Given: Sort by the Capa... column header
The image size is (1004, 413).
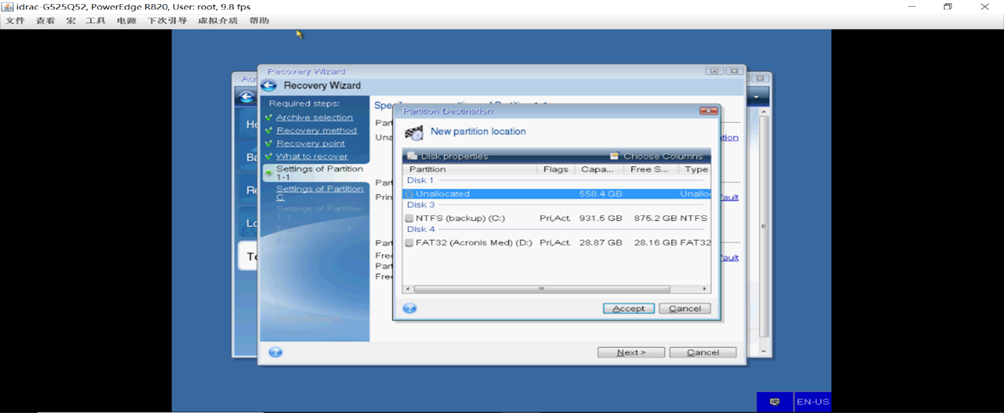Looking at the screenshot, I should (599, 170).
